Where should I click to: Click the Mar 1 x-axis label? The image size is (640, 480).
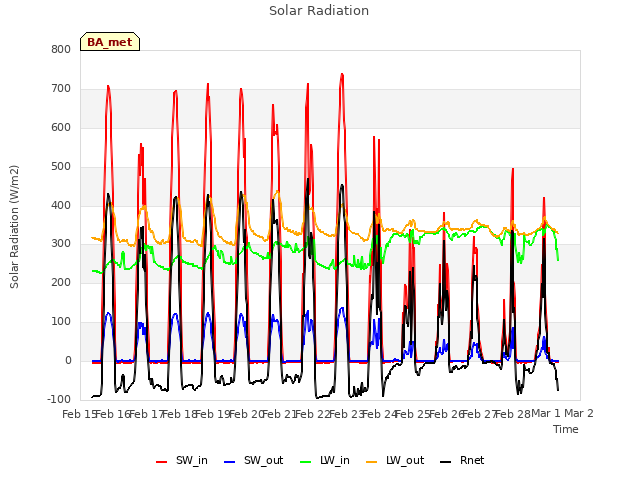(546, 413)
